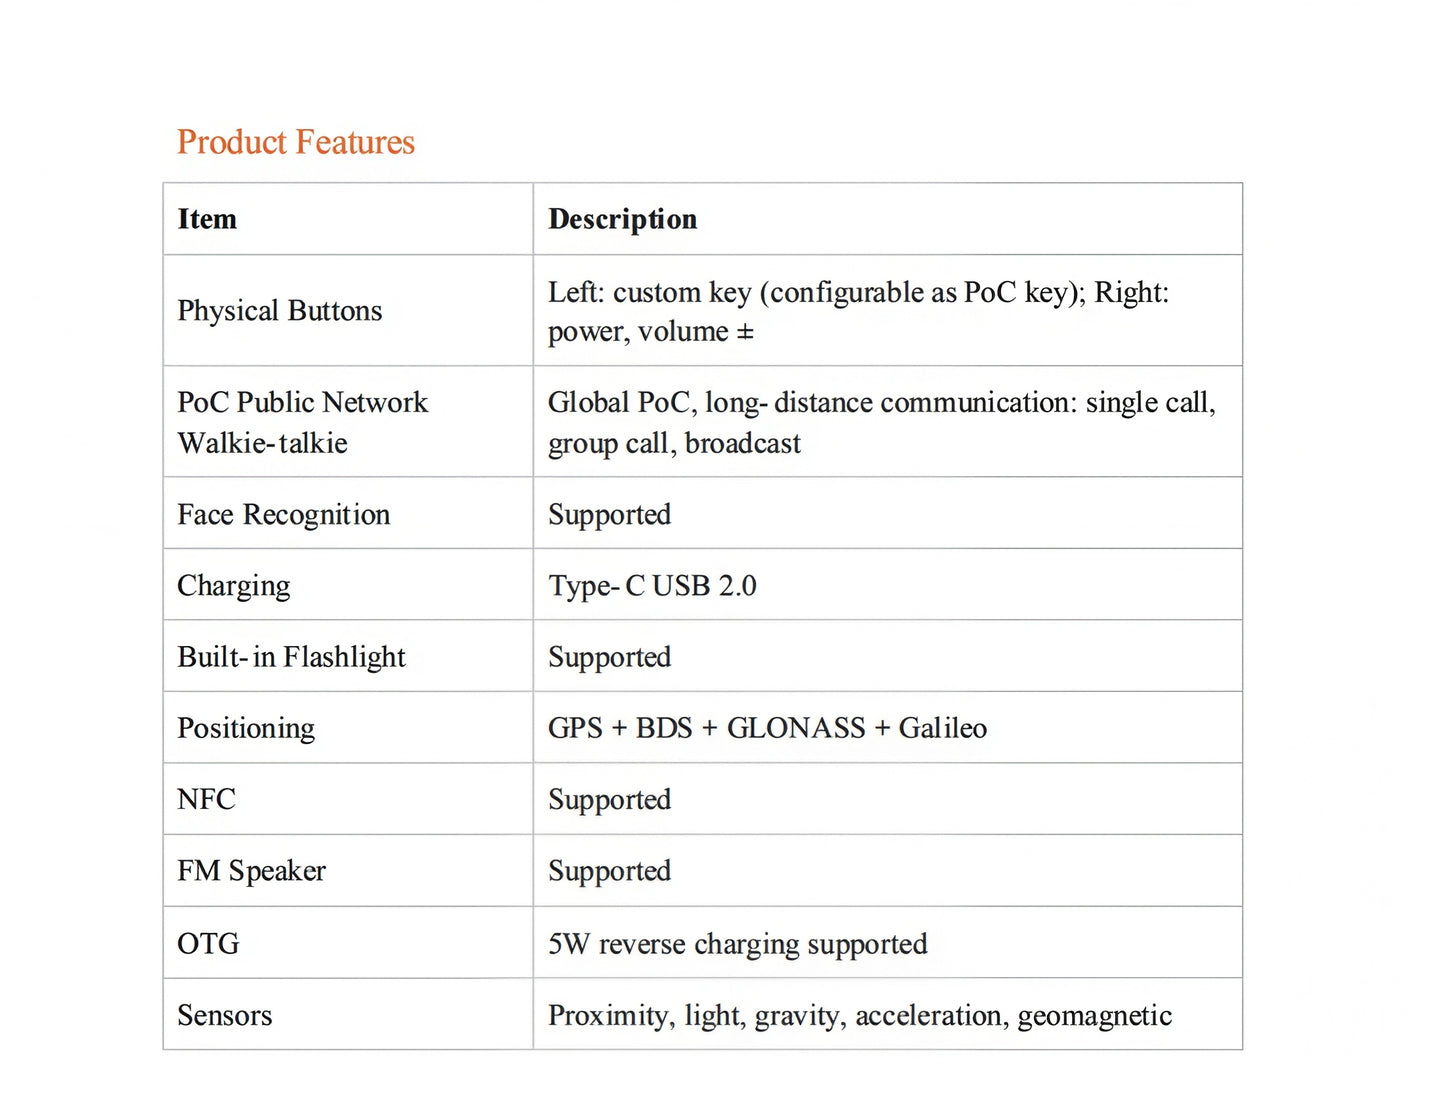Select the Item column header
The height and width of the screenshot is (1103, 1445).
point(207,219)
